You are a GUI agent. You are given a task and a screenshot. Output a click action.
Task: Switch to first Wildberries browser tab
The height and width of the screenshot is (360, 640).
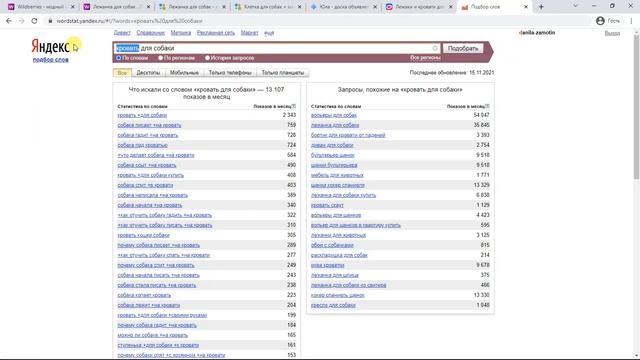tap(40, 7)
